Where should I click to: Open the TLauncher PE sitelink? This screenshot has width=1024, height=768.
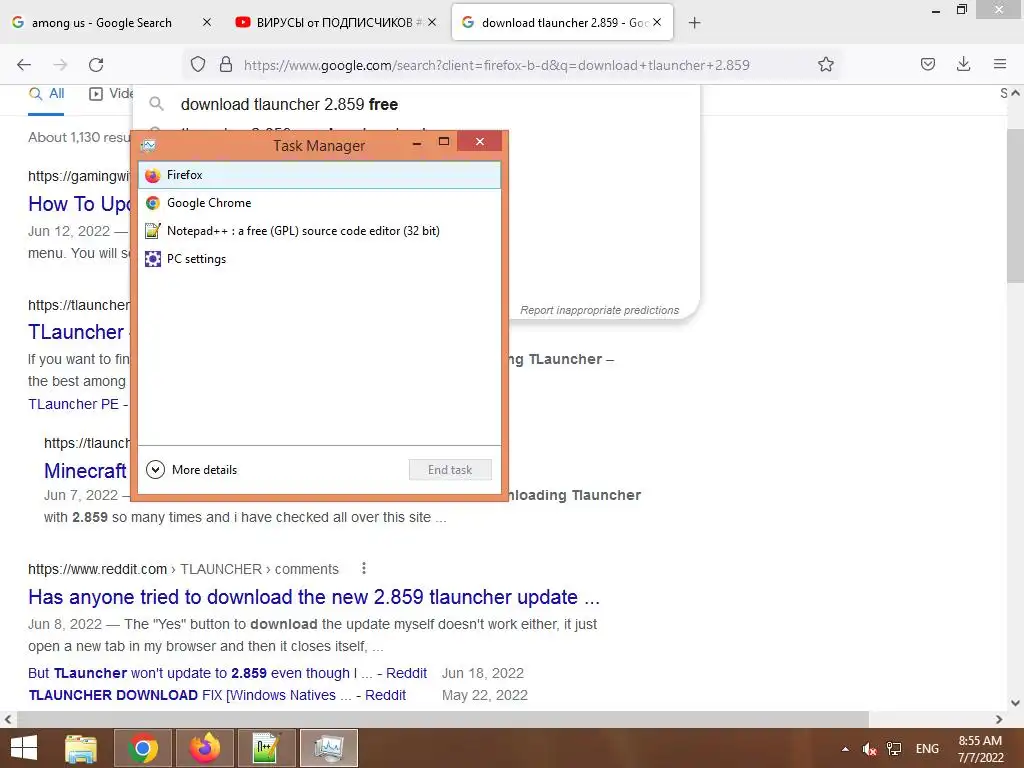[73, 404]
